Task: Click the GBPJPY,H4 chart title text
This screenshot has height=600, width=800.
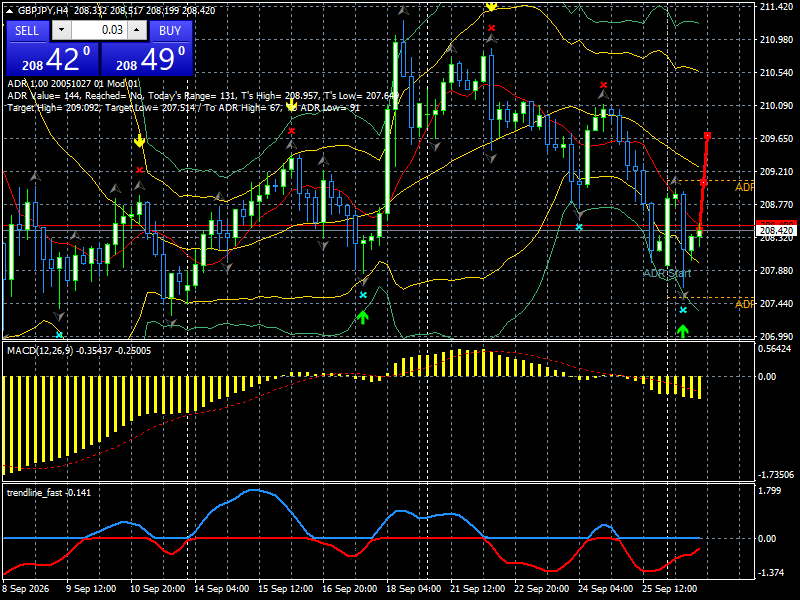Action: tap(42, 10)
